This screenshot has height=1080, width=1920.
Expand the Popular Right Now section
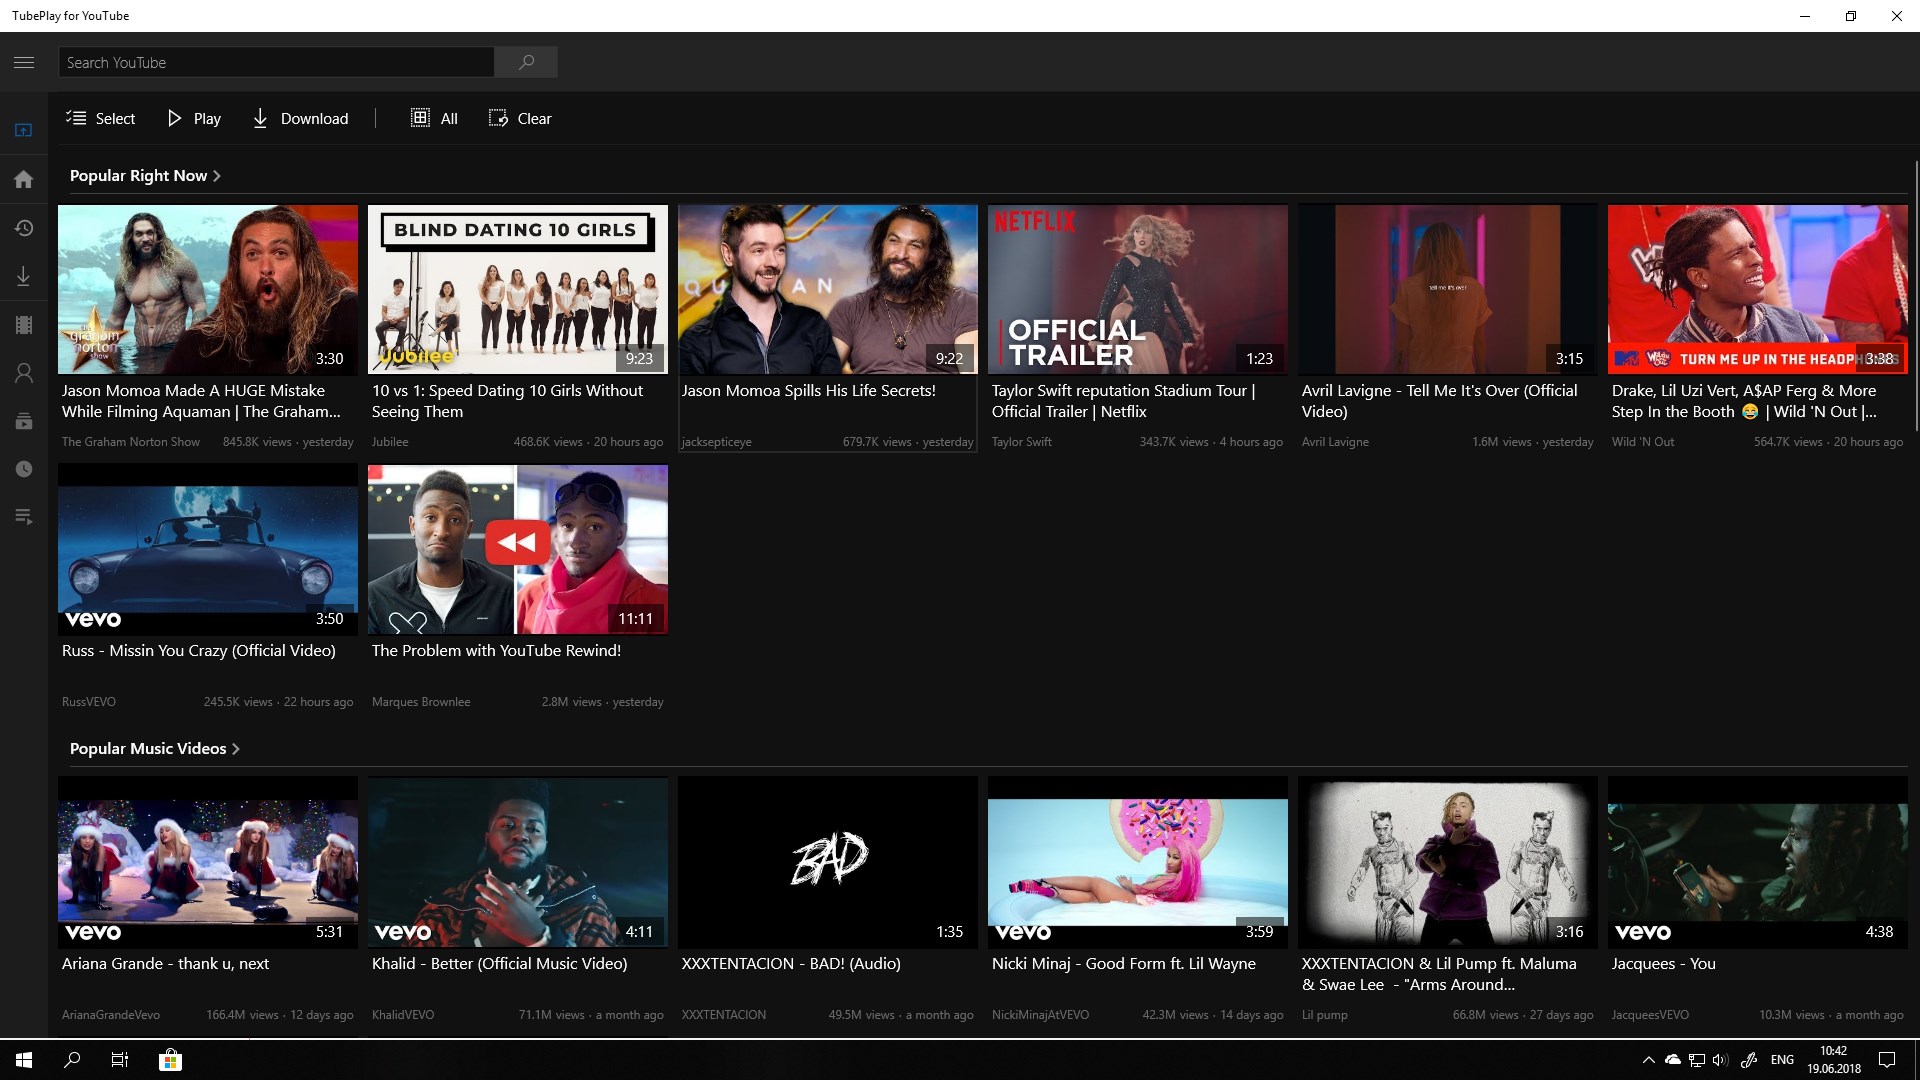point(145,176)
